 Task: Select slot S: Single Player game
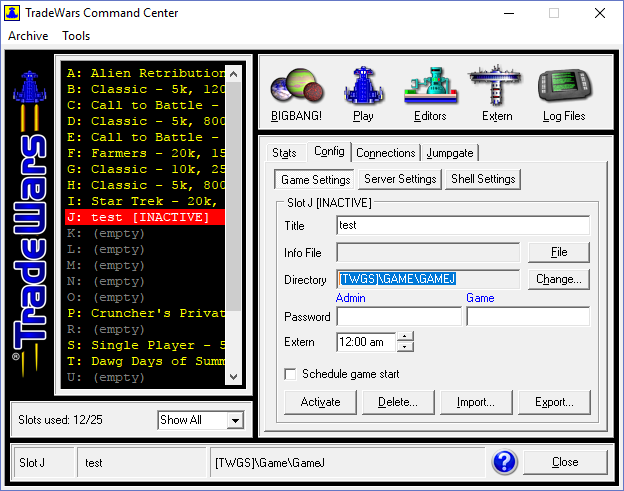[x=145, y=345]
